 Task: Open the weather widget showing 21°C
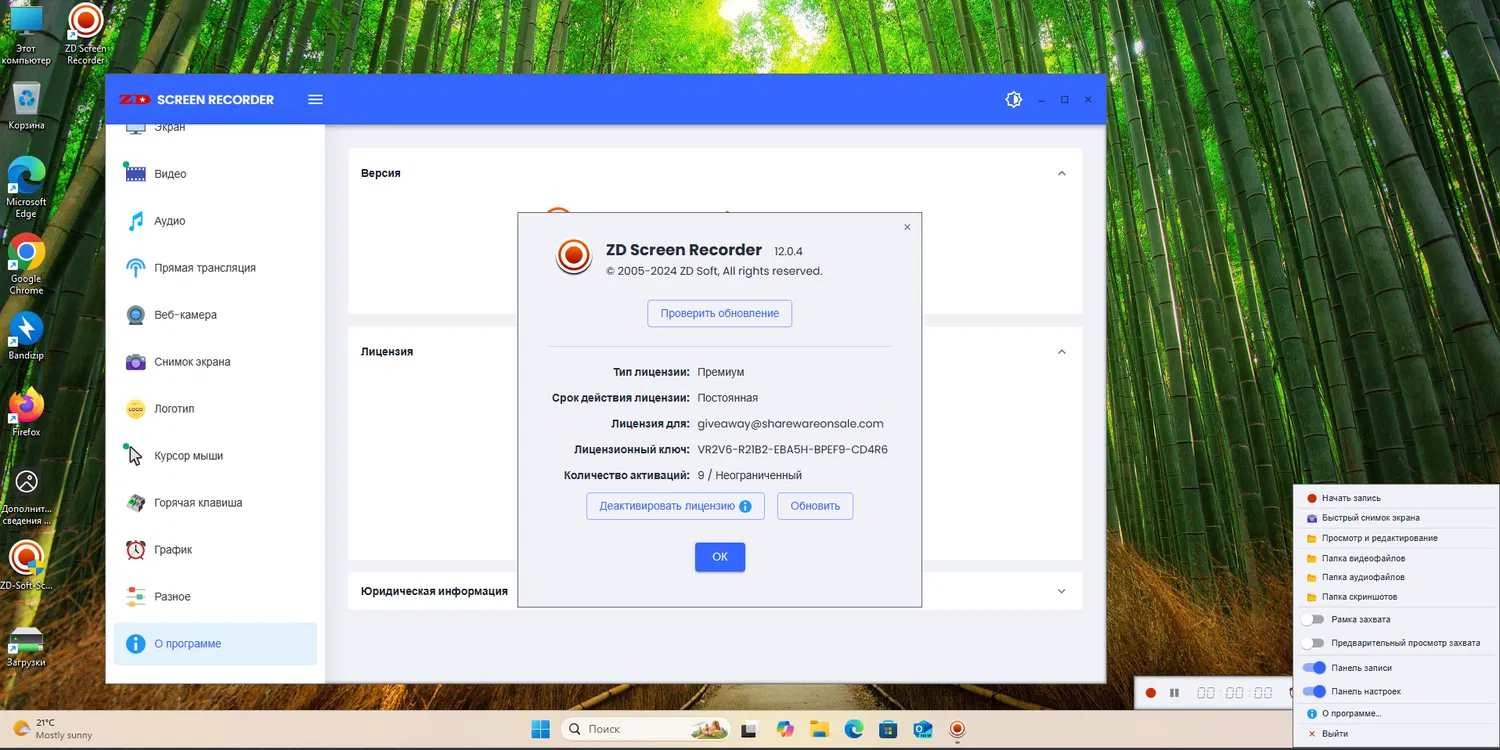[52, 729]
